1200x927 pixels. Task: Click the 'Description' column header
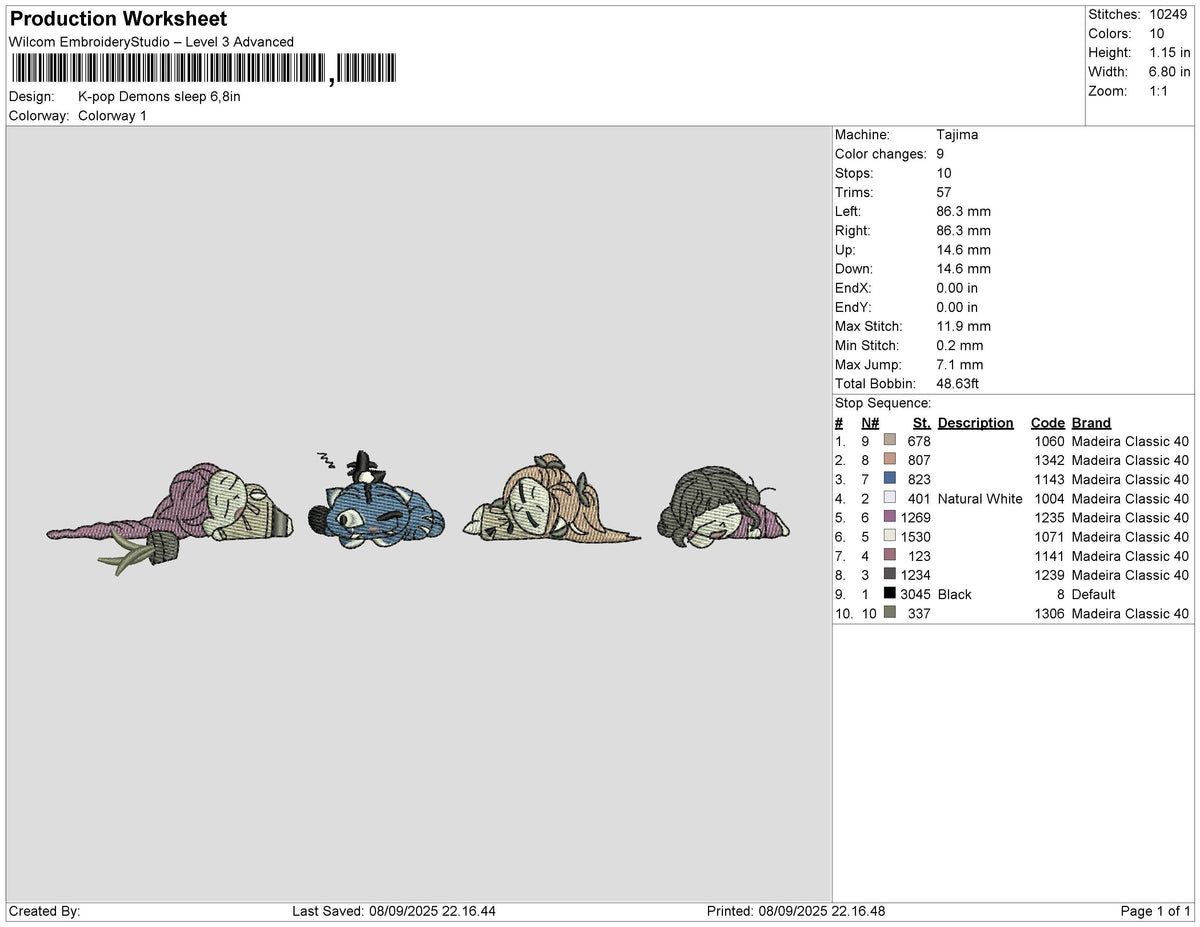pyautogui.click(x=975, y=423)
